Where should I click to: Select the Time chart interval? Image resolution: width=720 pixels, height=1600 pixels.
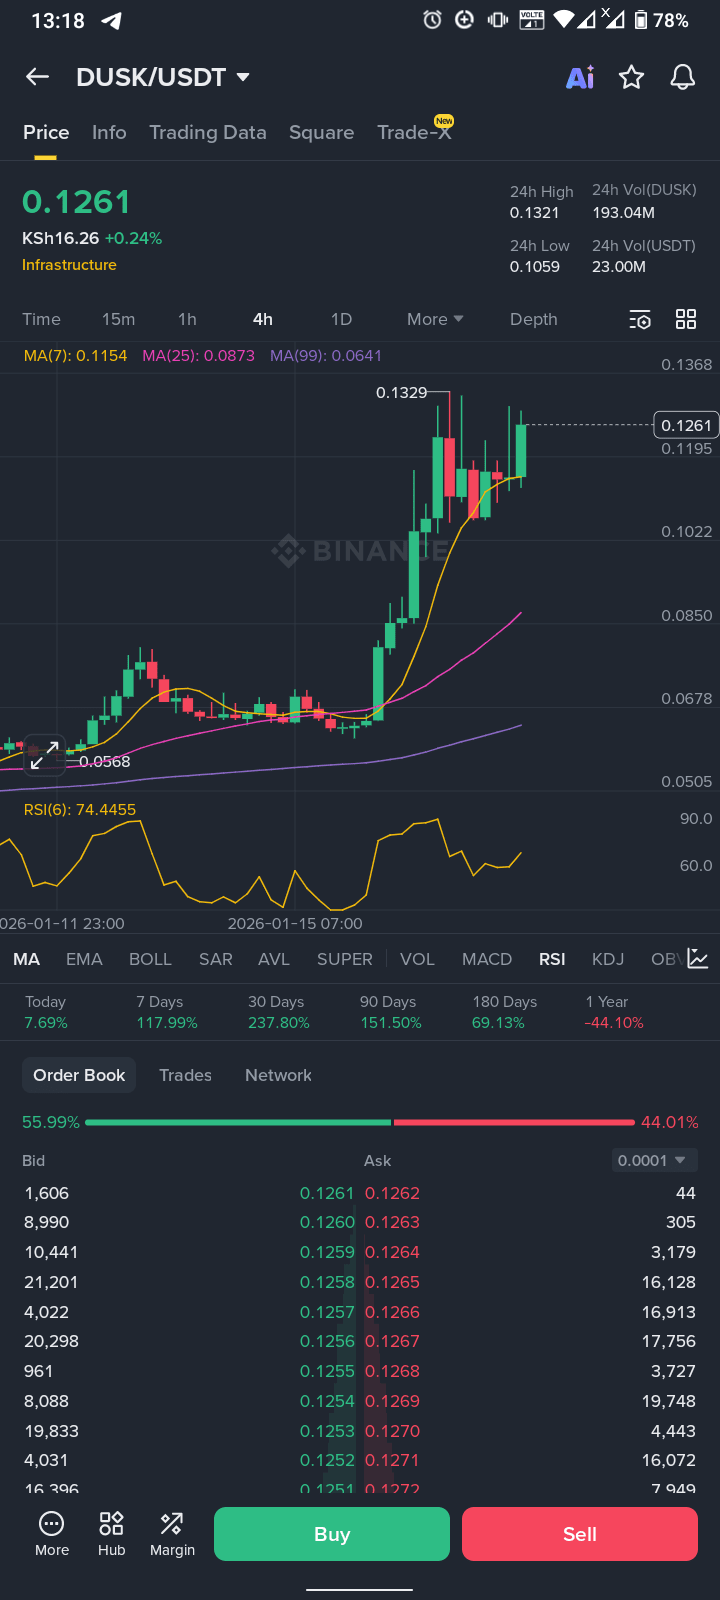(x=41, y=319)
